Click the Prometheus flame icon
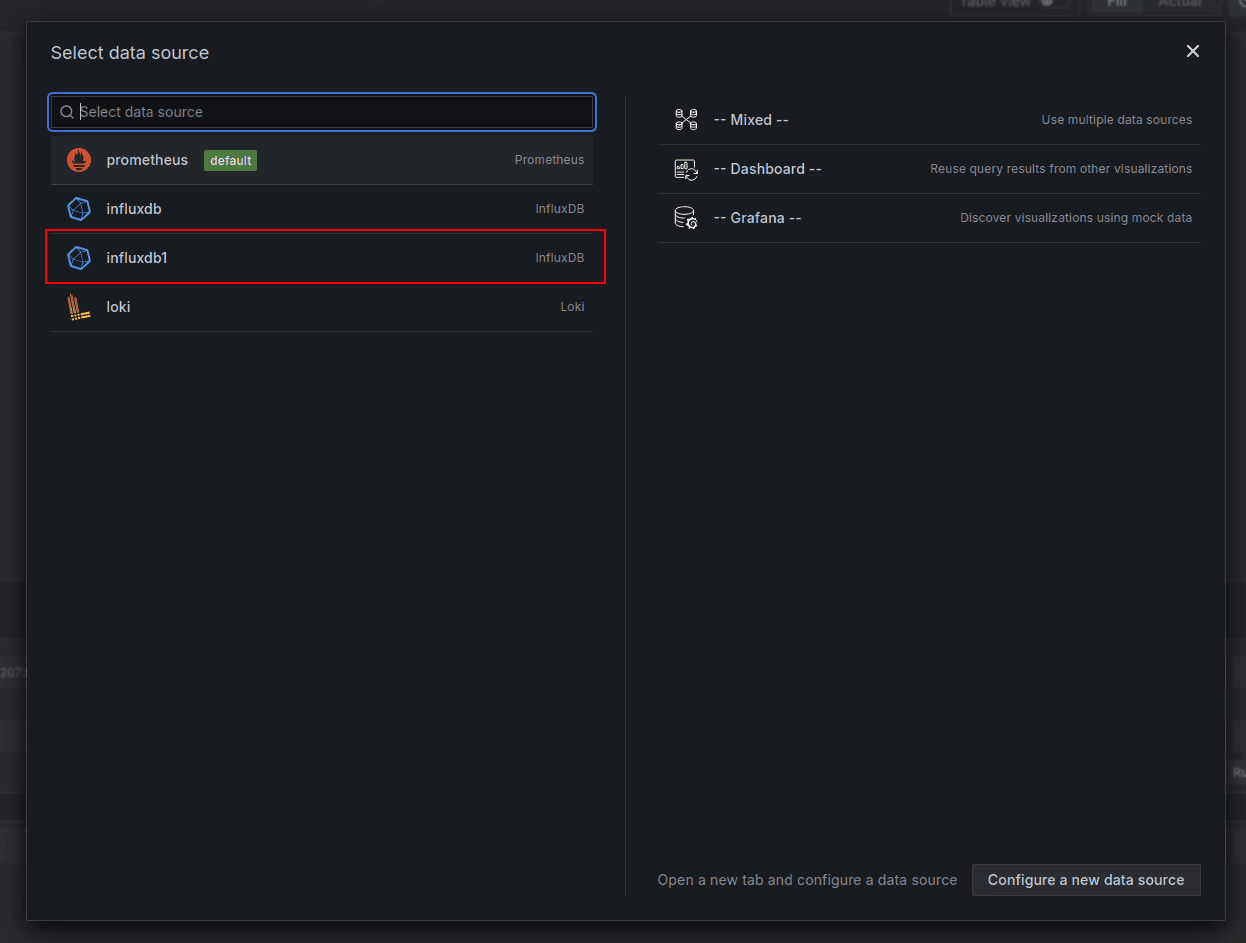Image resolution: width=1246 pixels, height=943 pixels. (78, 160)
